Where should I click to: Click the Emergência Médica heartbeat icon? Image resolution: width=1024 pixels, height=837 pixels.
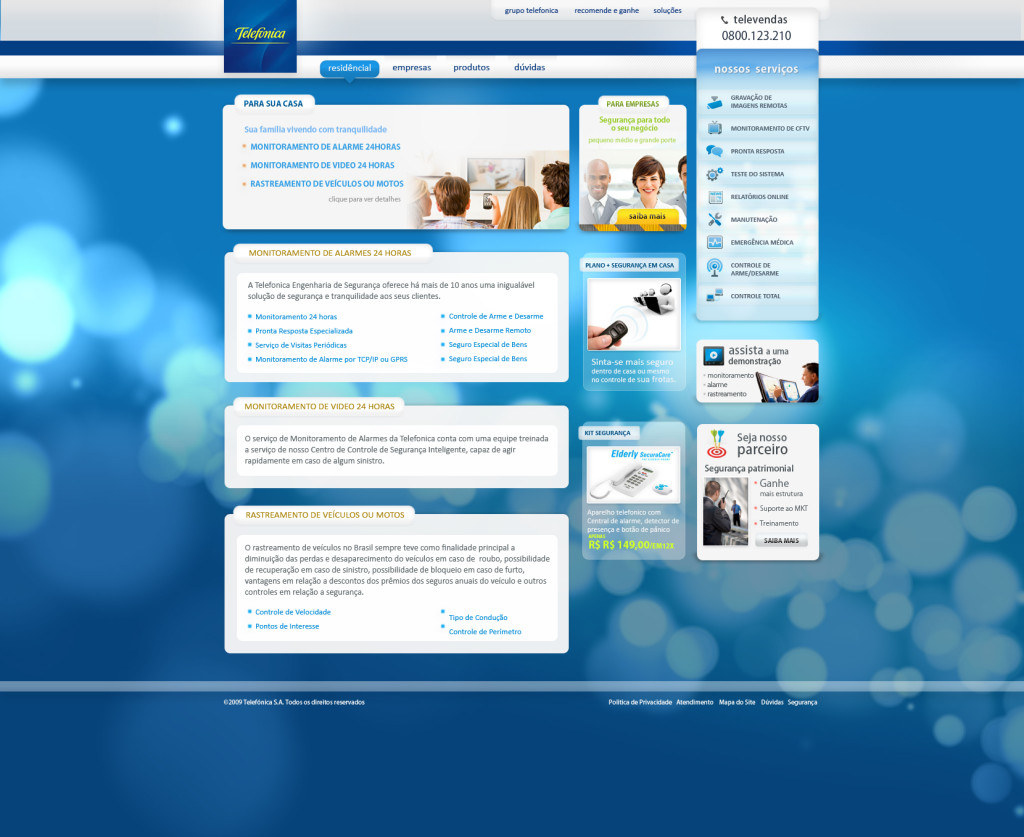[714, 242]
